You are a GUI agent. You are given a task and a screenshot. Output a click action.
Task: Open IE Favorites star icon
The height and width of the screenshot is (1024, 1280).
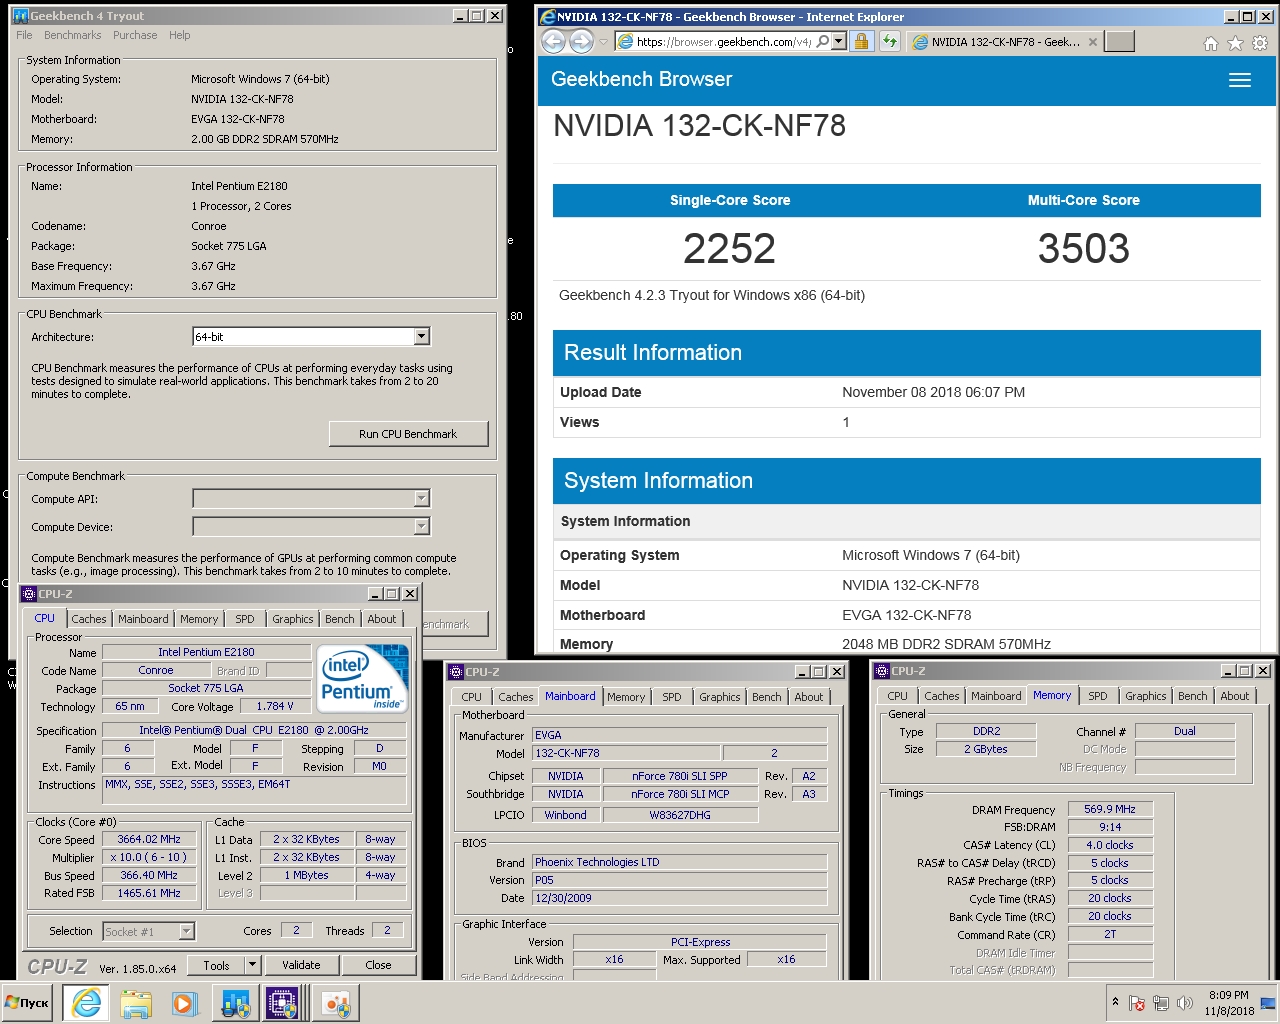1235,43
